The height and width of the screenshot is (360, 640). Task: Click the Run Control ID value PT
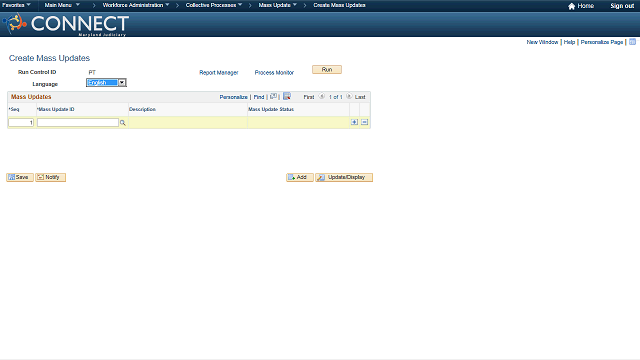coord(92,72)
